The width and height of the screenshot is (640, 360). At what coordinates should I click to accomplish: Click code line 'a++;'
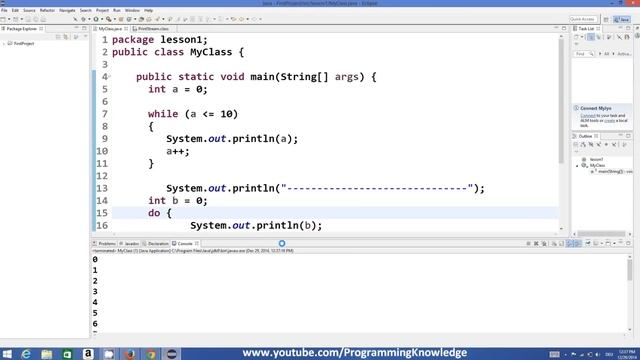[178, 151]
